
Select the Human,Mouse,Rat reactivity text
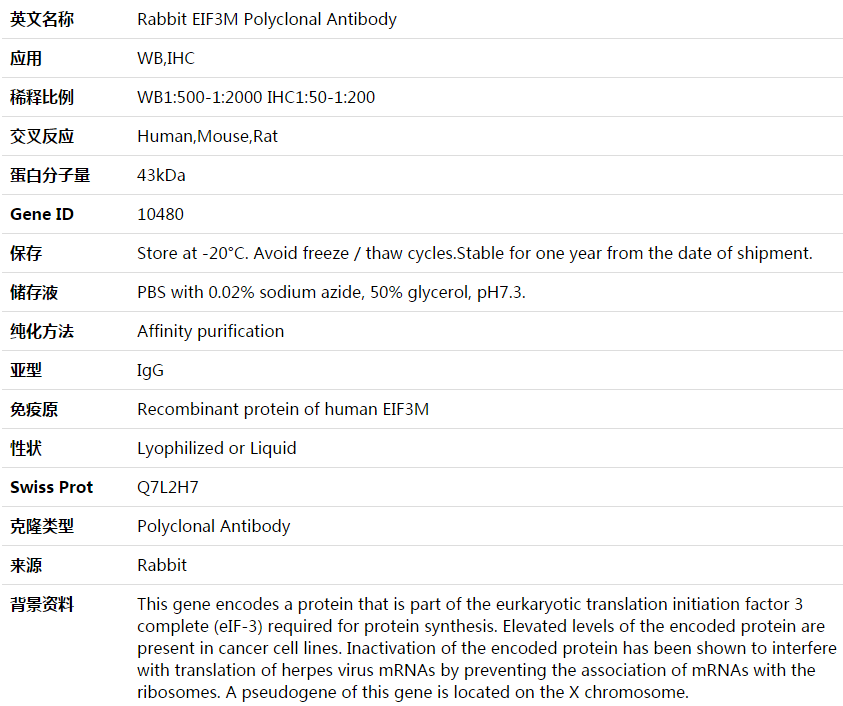click(208, 136)
